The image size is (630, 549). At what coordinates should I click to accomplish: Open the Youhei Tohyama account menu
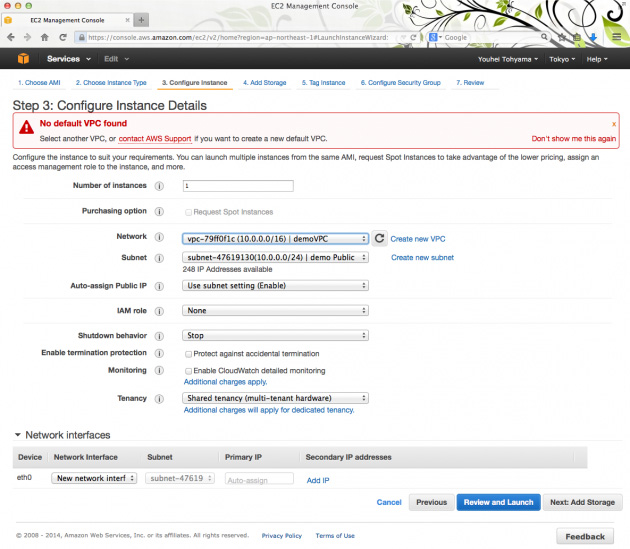507,59
